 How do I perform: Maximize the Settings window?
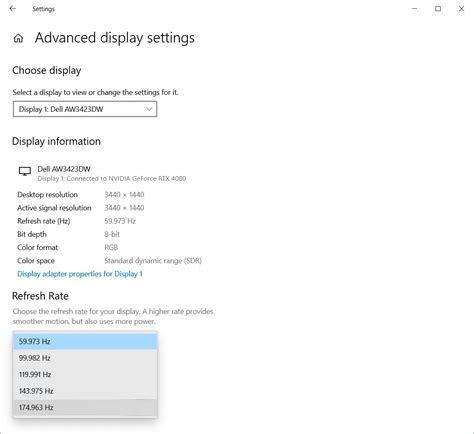point(438,9)
